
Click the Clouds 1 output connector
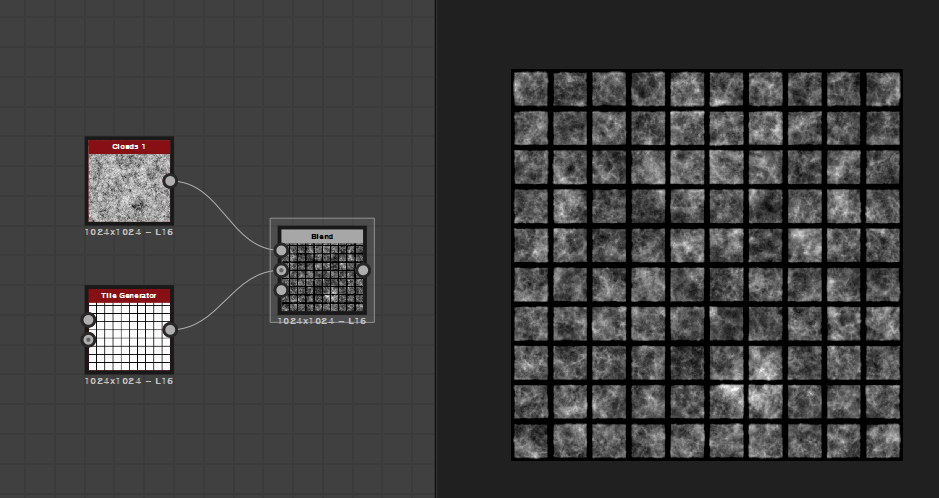(x=170, y=181)
